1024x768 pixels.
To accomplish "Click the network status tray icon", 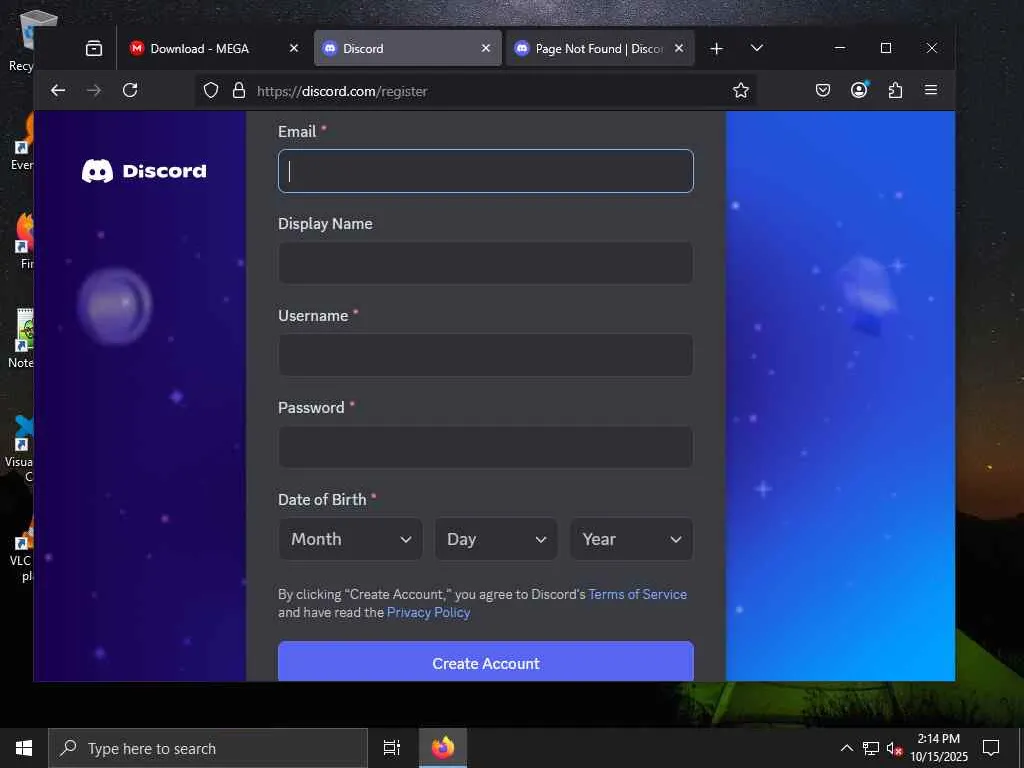I will click(x=871, y=748).
